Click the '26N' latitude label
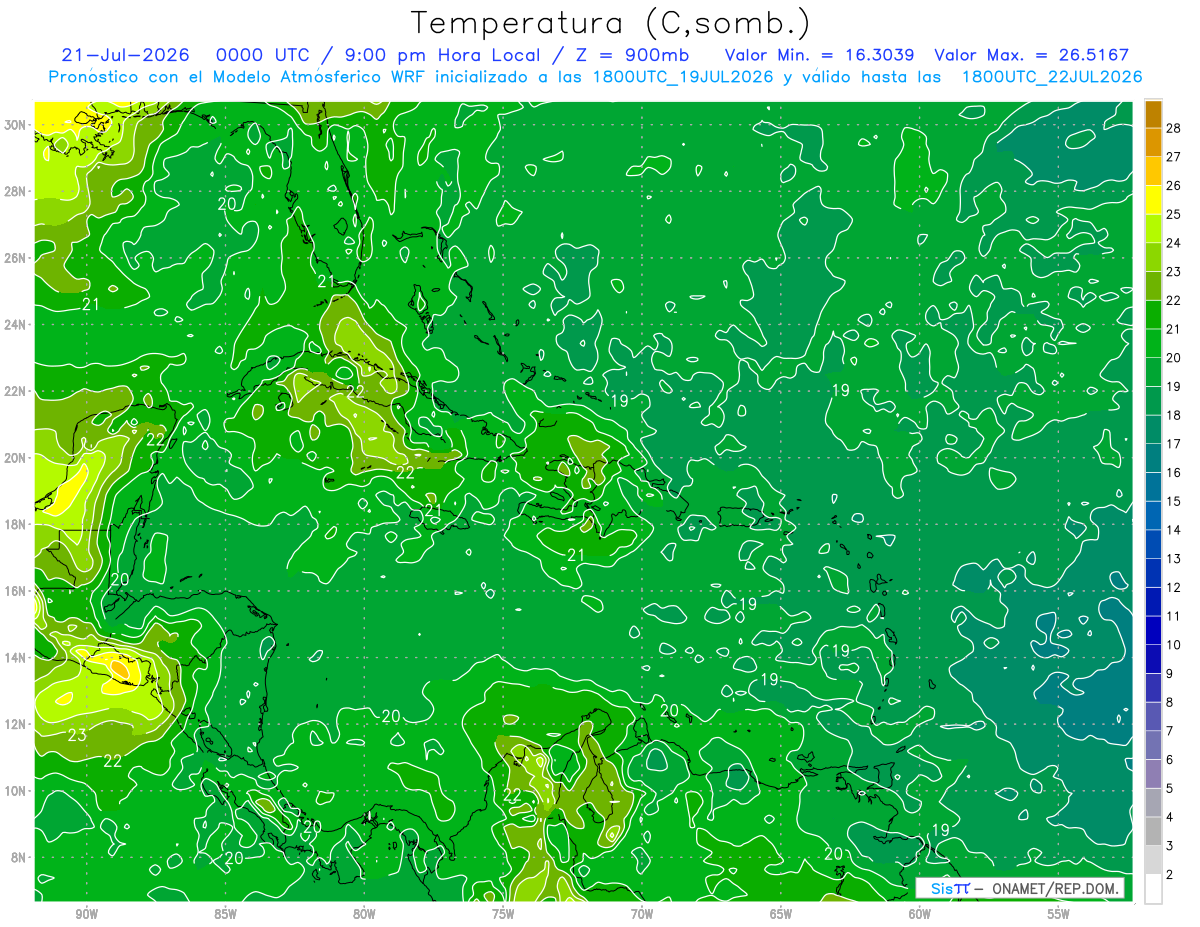The image size is (1200, 927). point(16,258)
